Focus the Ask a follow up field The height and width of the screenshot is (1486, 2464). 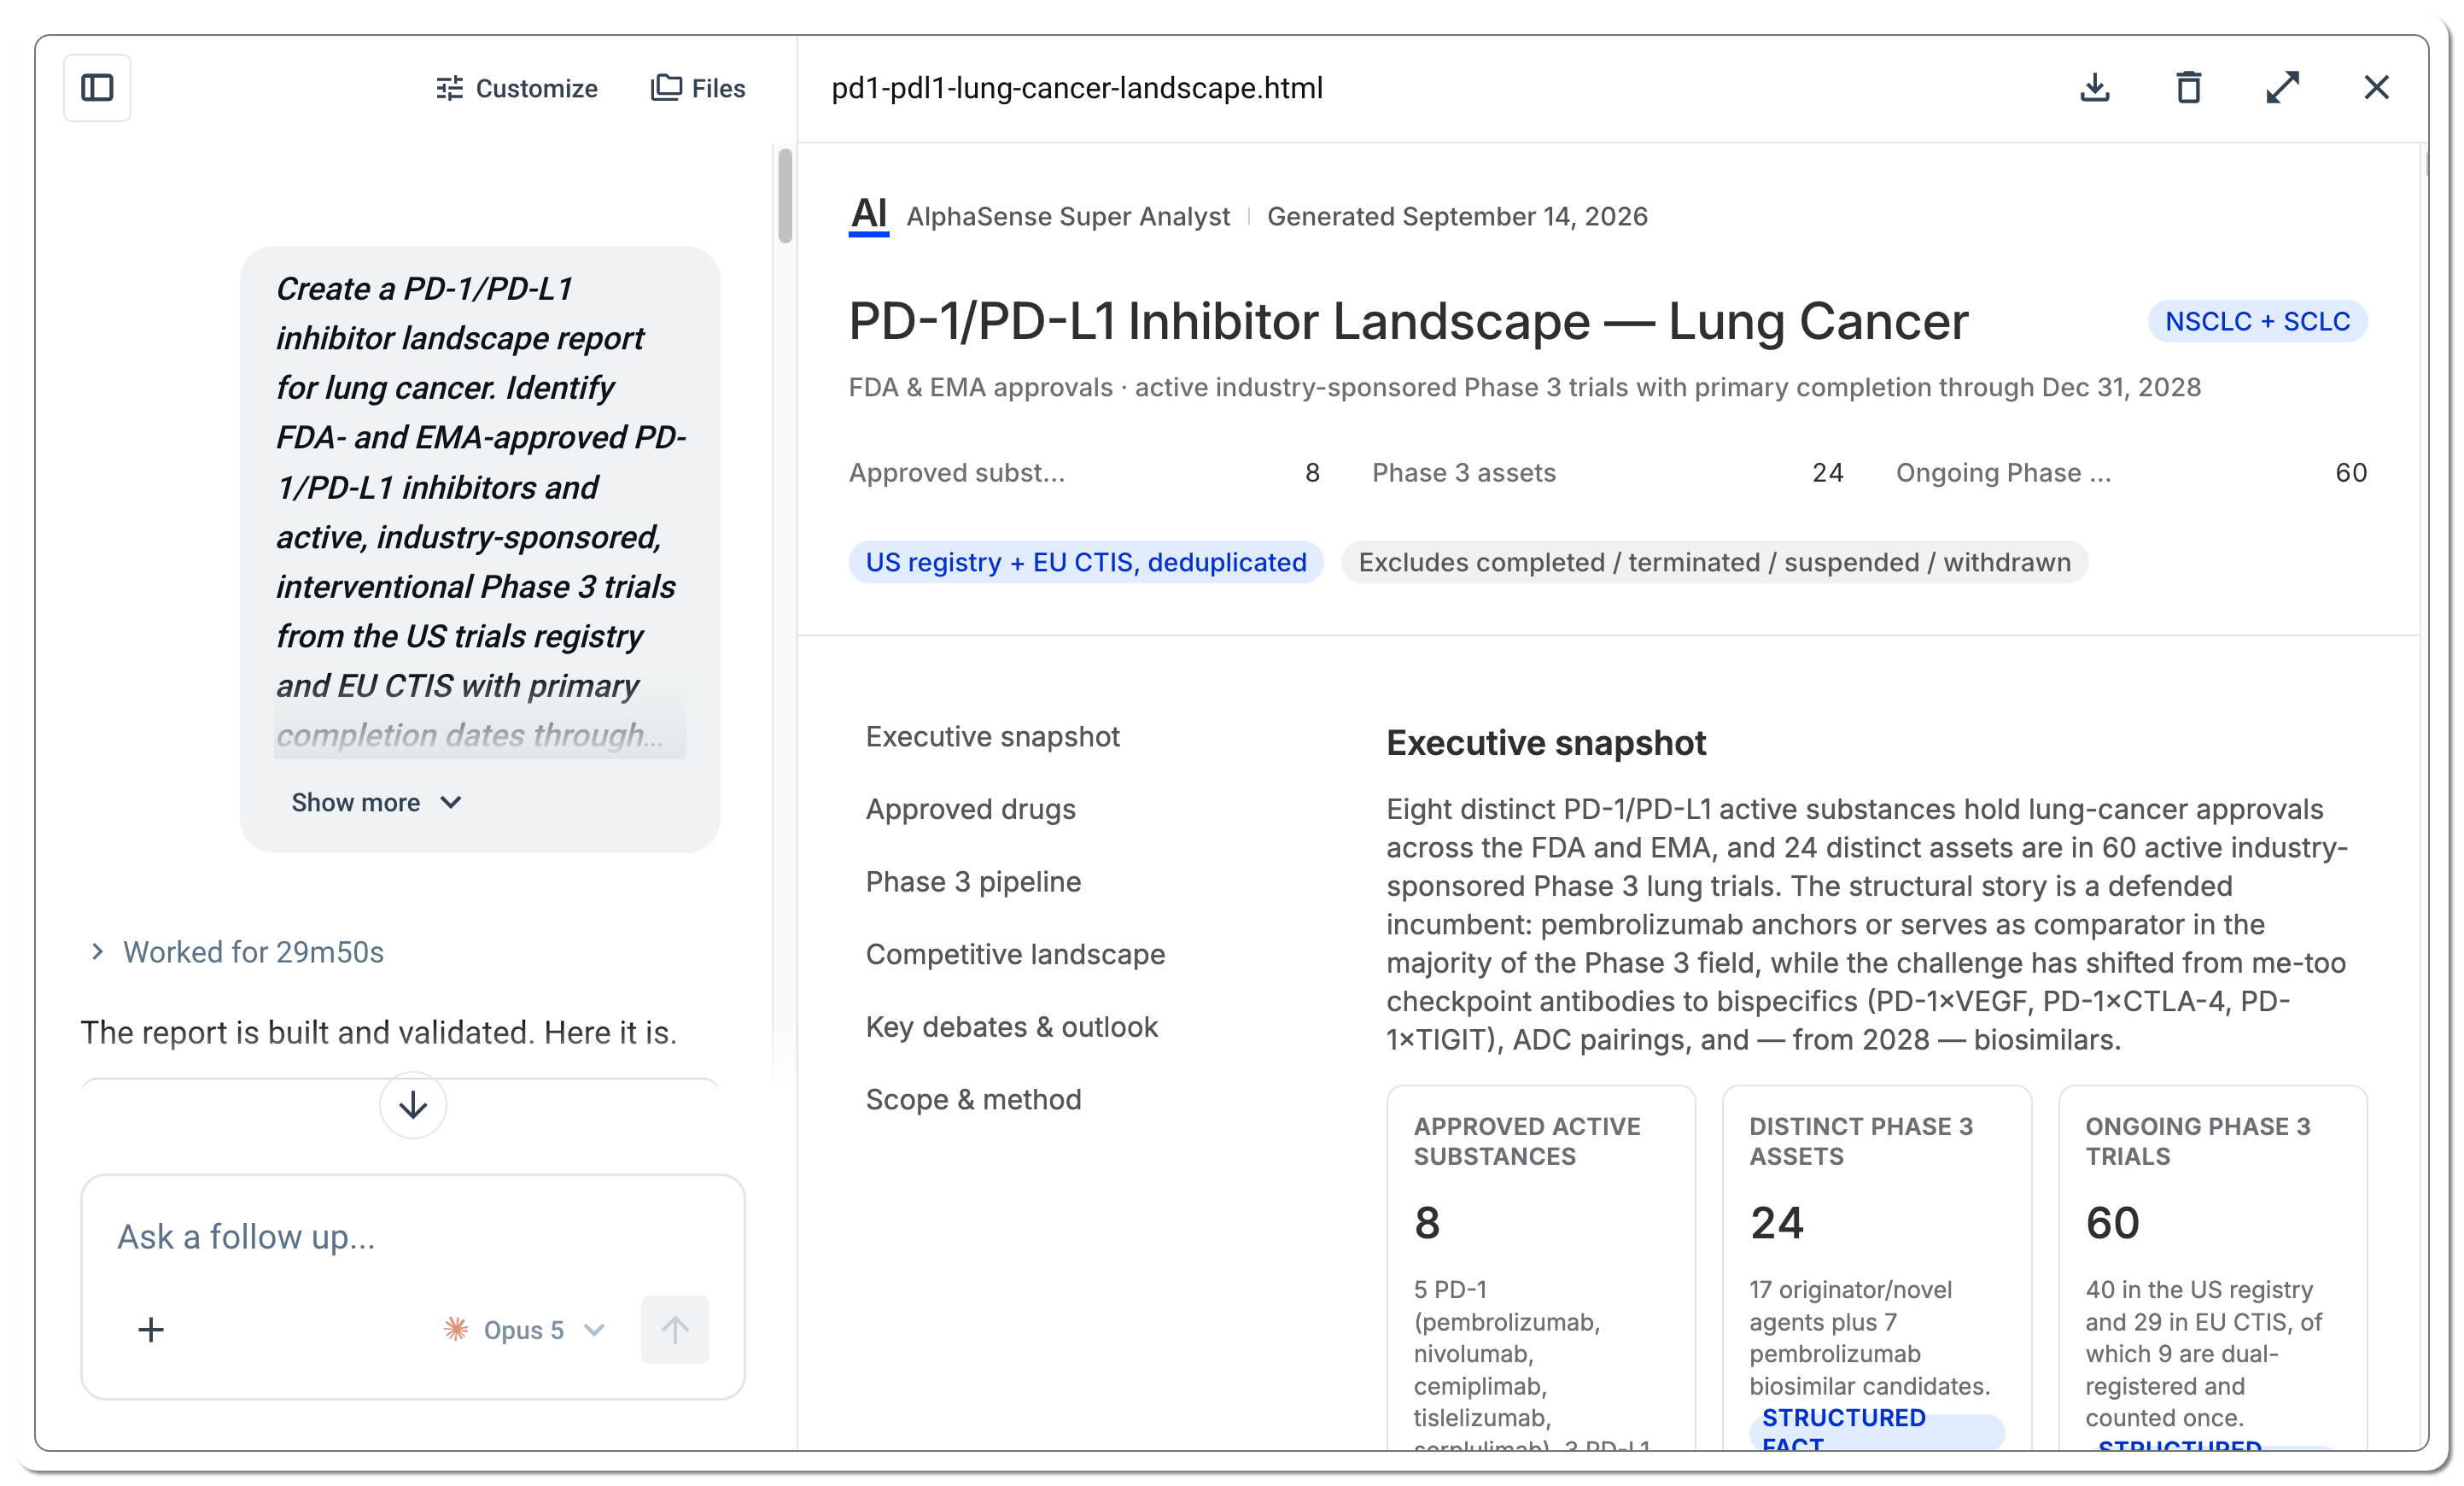click(413, 1236)
